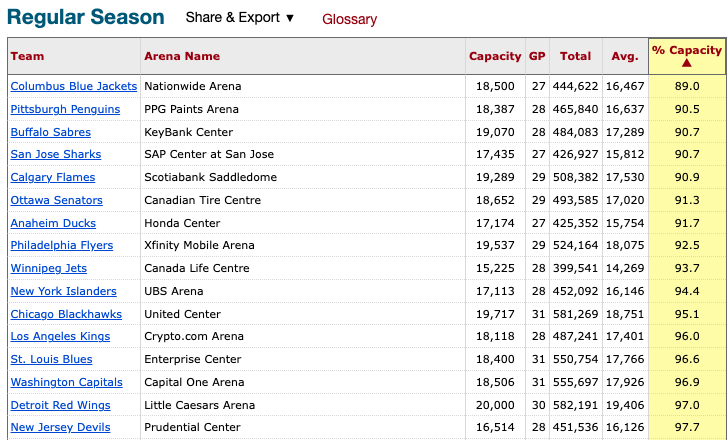
Task: Click the sort arrow under % Capacity
Action: tap(687, 63)
